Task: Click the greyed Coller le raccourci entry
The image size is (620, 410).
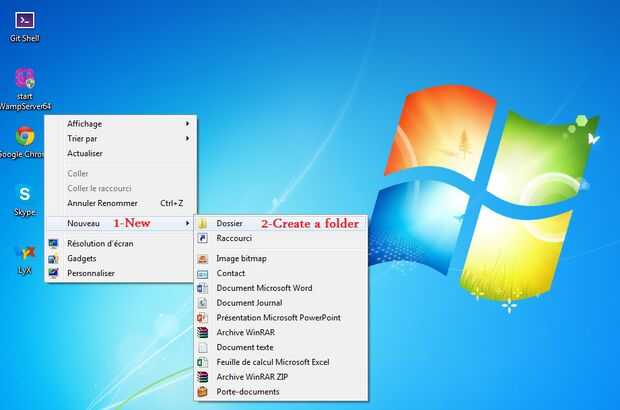Action: click(x=120, y=189)
